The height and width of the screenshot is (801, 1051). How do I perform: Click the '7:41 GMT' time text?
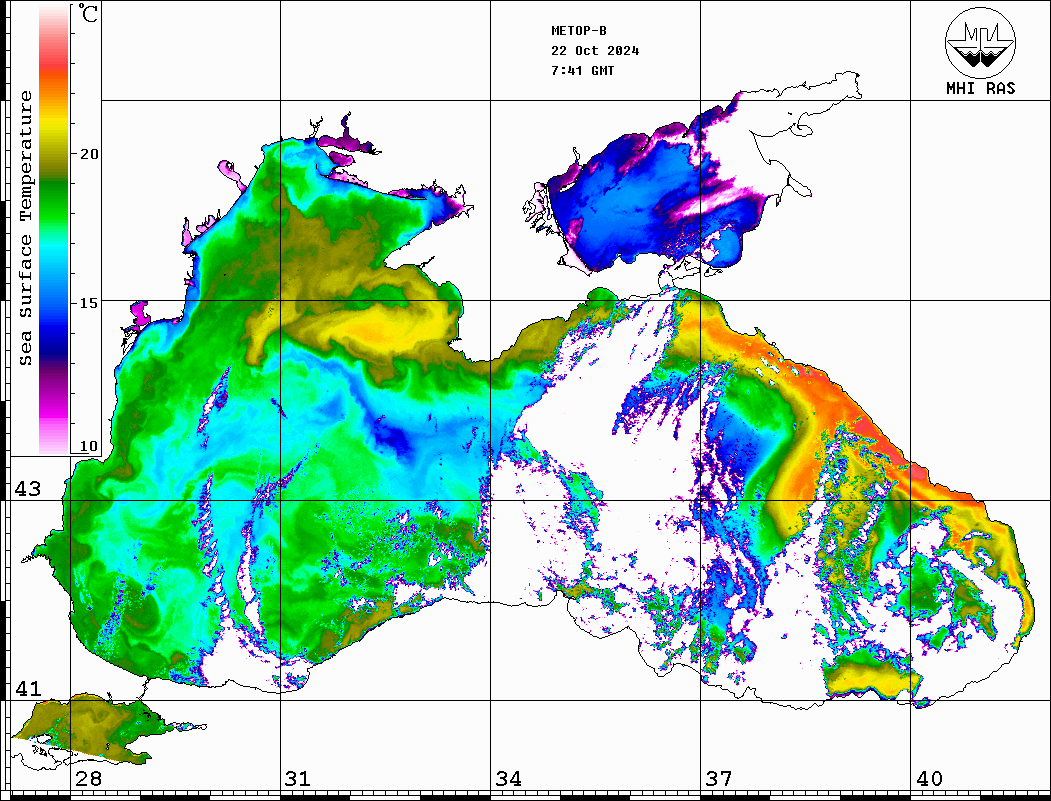(x=582, y=71)
